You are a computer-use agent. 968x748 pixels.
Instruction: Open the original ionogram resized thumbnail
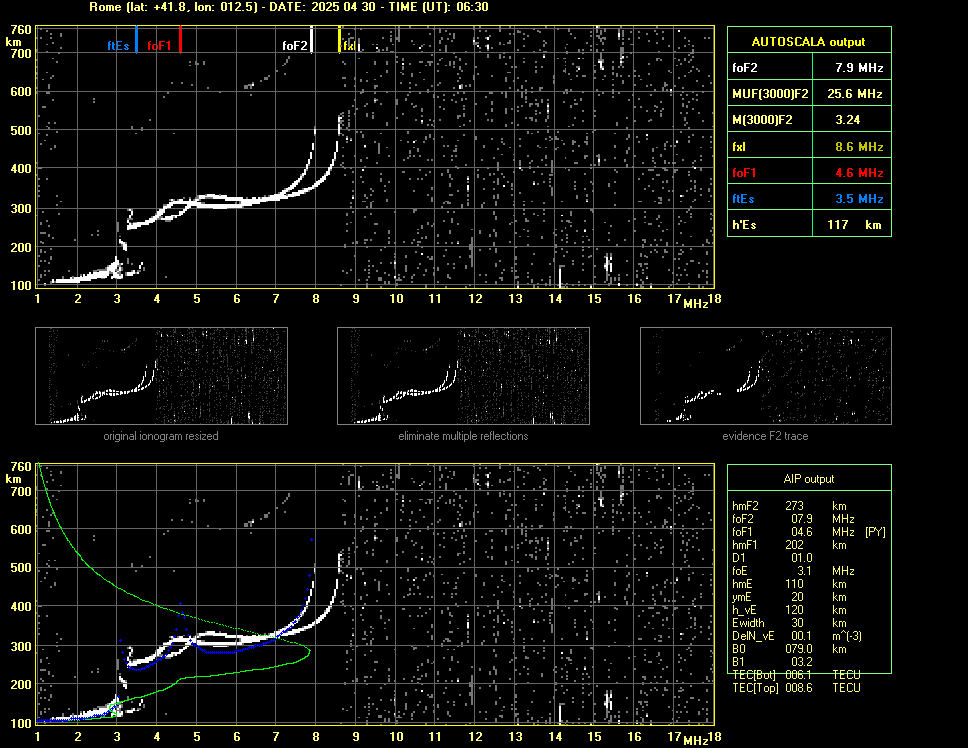(161, 376)
